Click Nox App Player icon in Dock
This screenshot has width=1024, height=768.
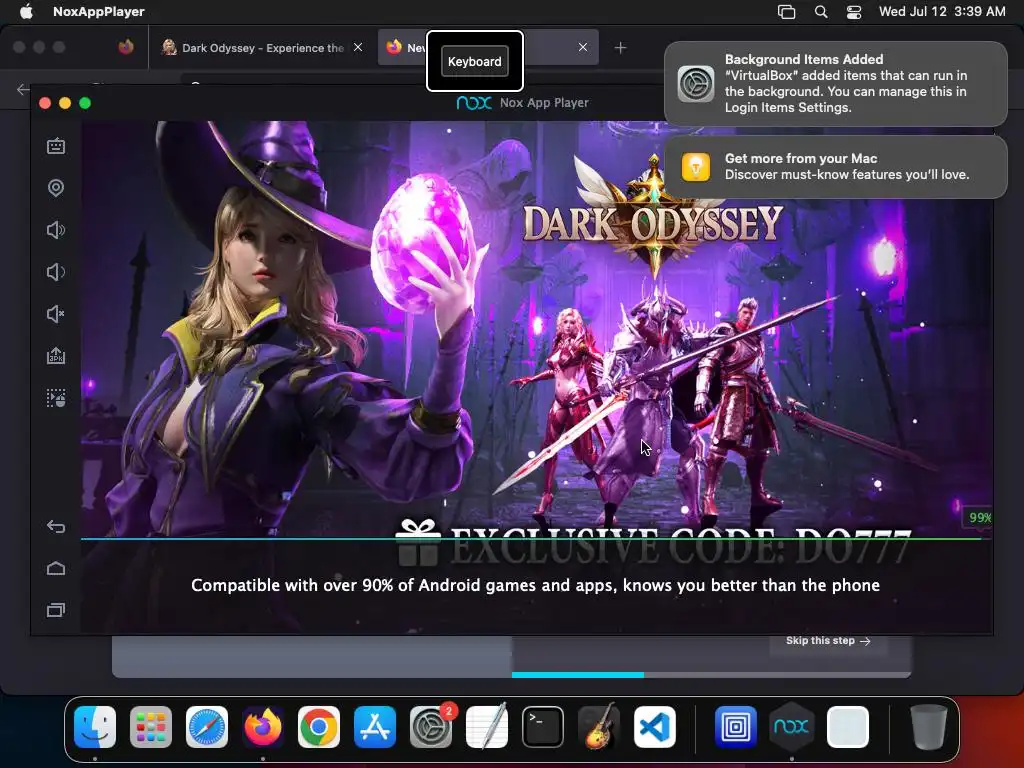coord(792,727)
